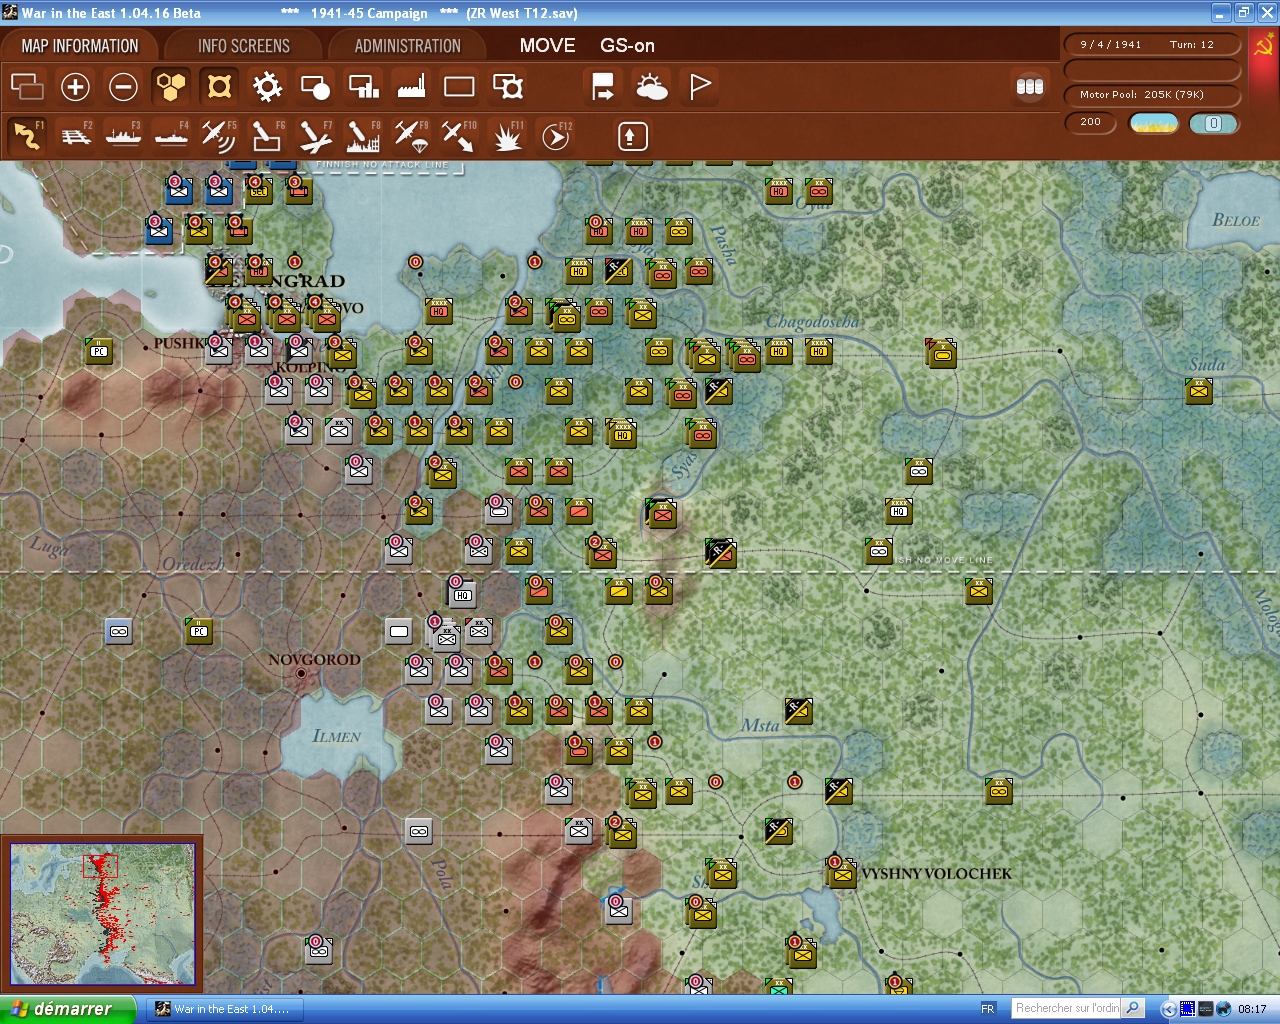Select the F4 ship mode
The image size is (1280, 1024).
pos(171,135)
